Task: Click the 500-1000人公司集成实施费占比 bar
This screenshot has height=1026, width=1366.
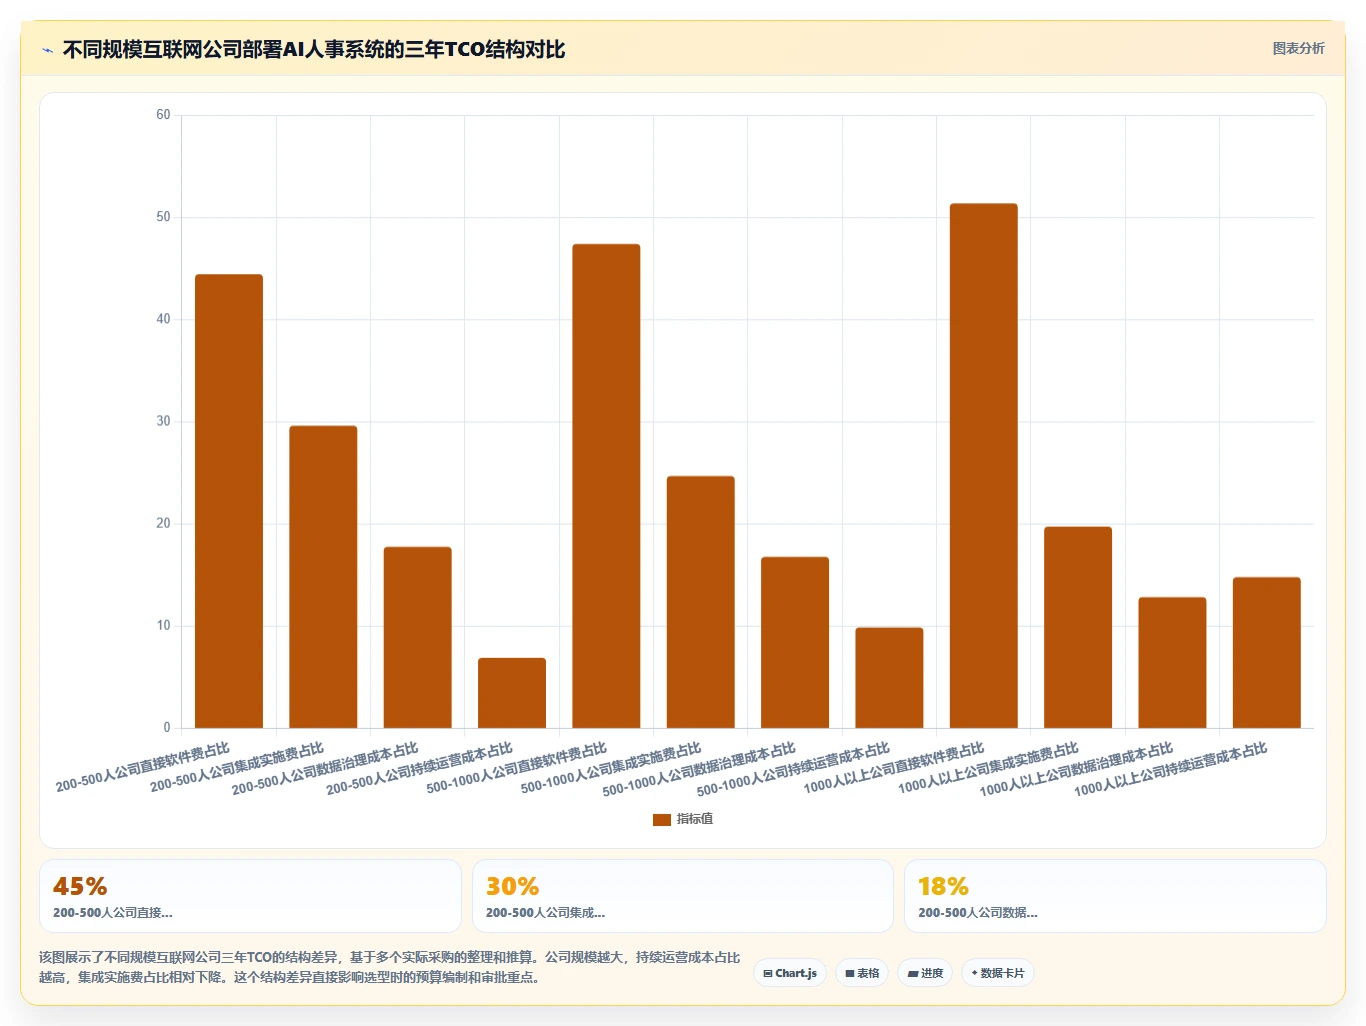Action: (701, 602)
